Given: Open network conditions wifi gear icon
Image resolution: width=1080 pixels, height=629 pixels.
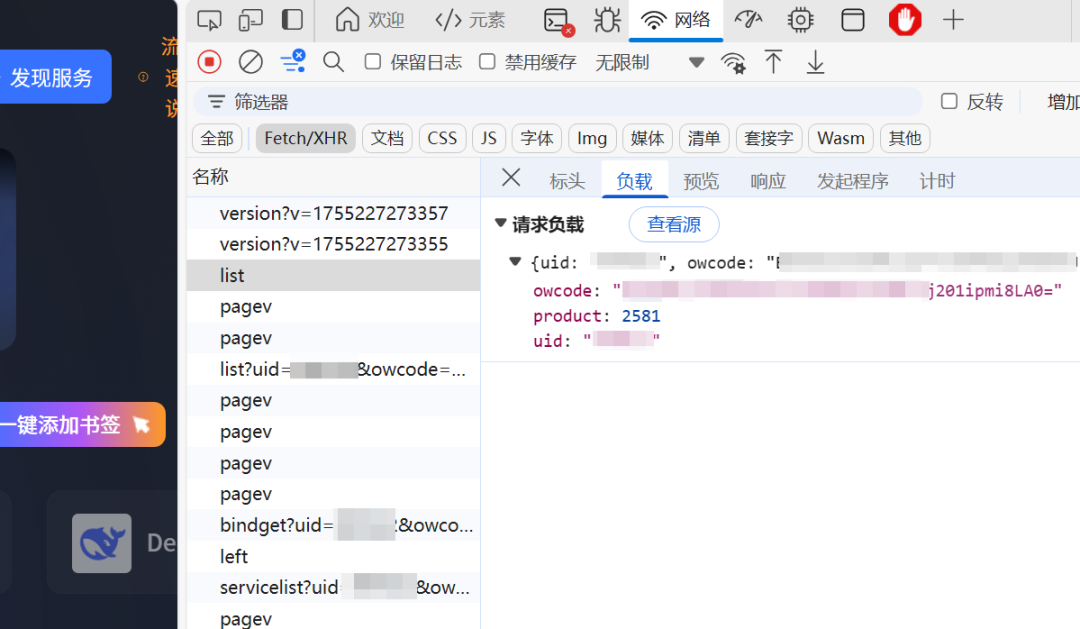Looking at the screenshot, I should tap(734, 63).
